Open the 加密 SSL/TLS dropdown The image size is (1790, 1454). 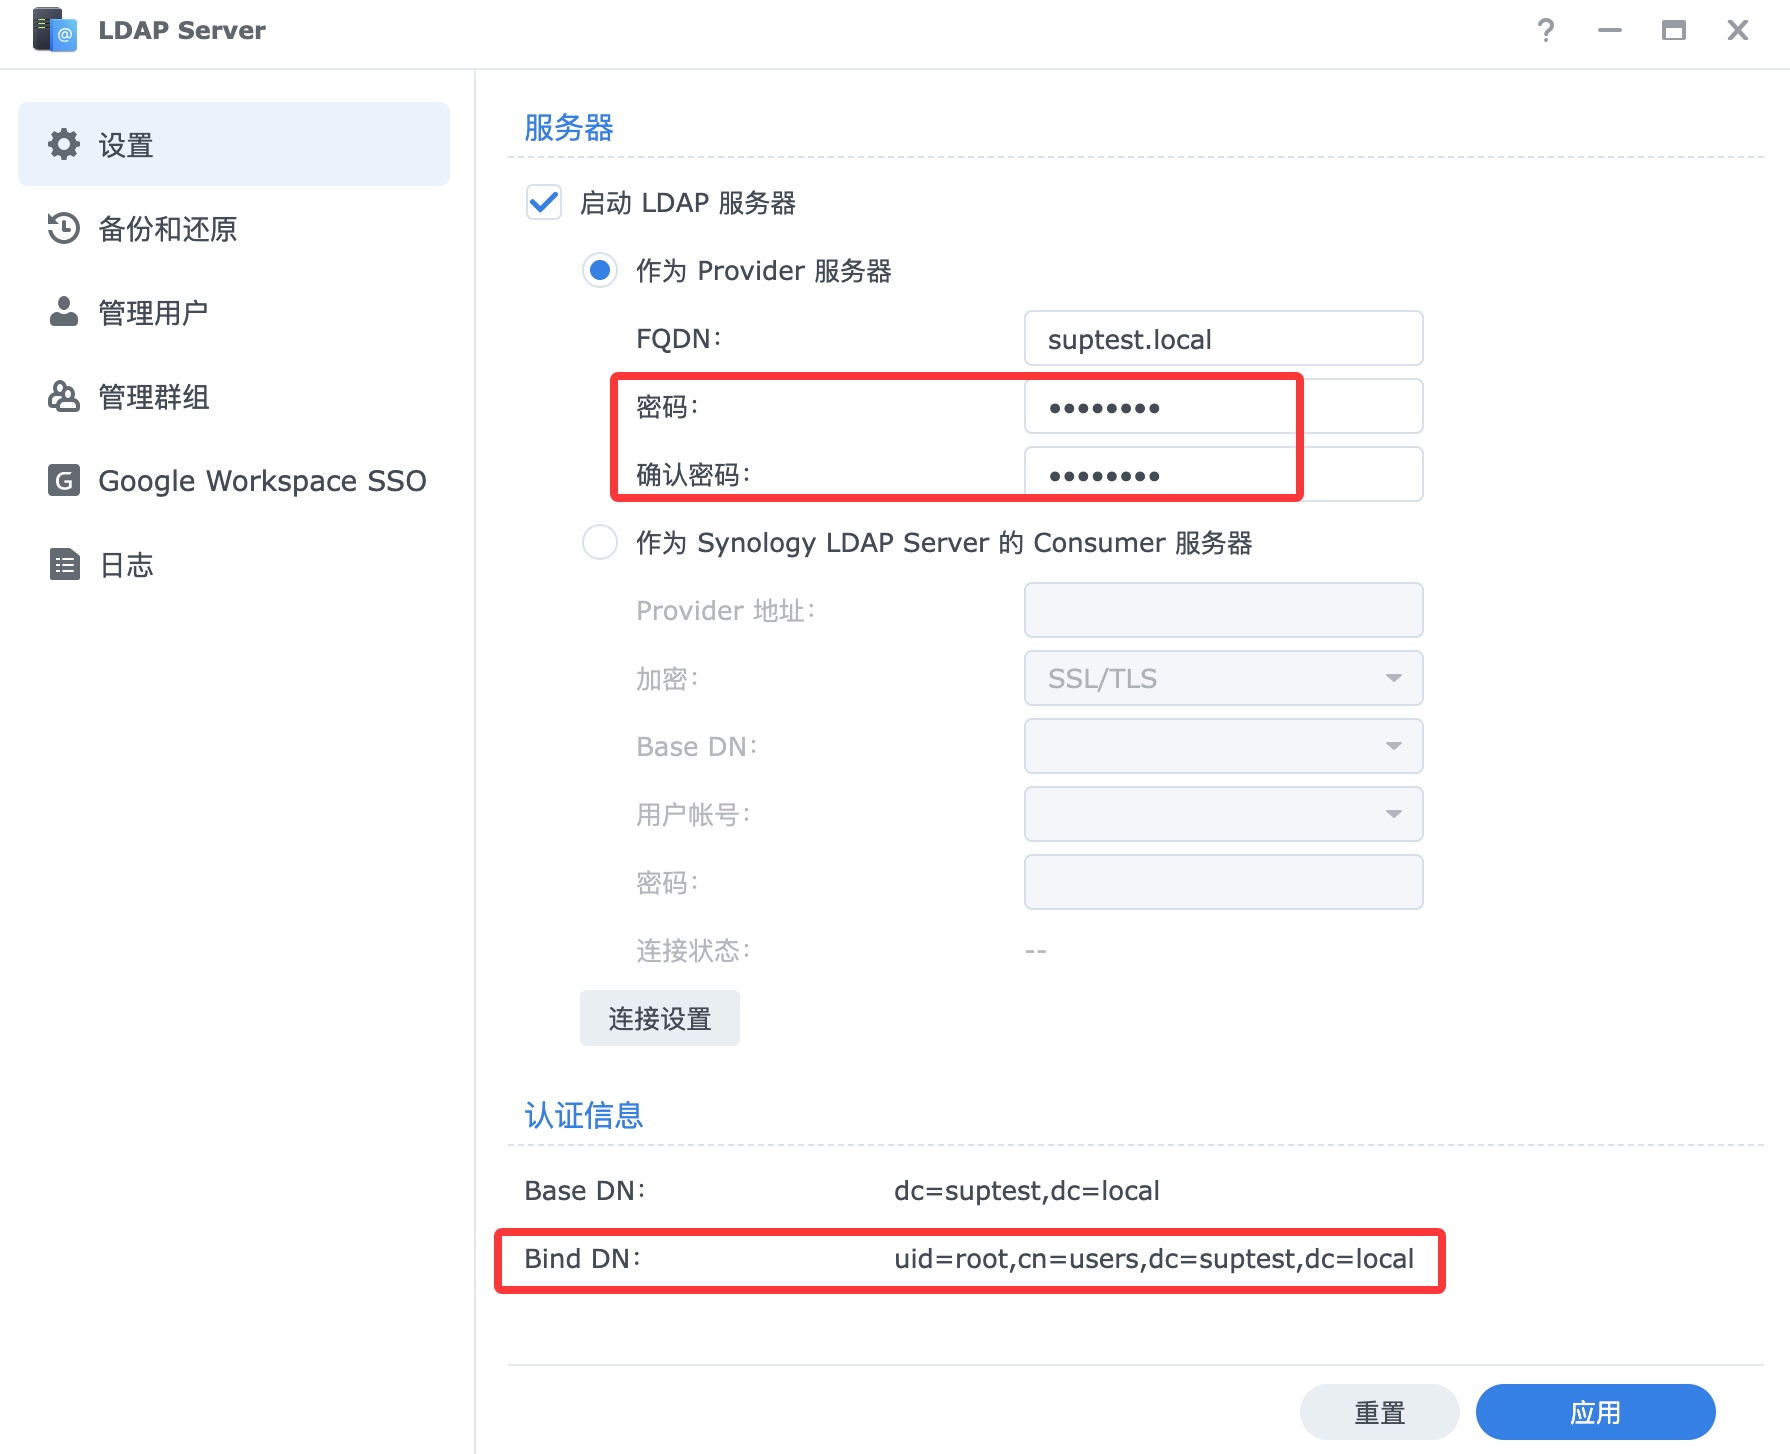tap(1223, 678)
